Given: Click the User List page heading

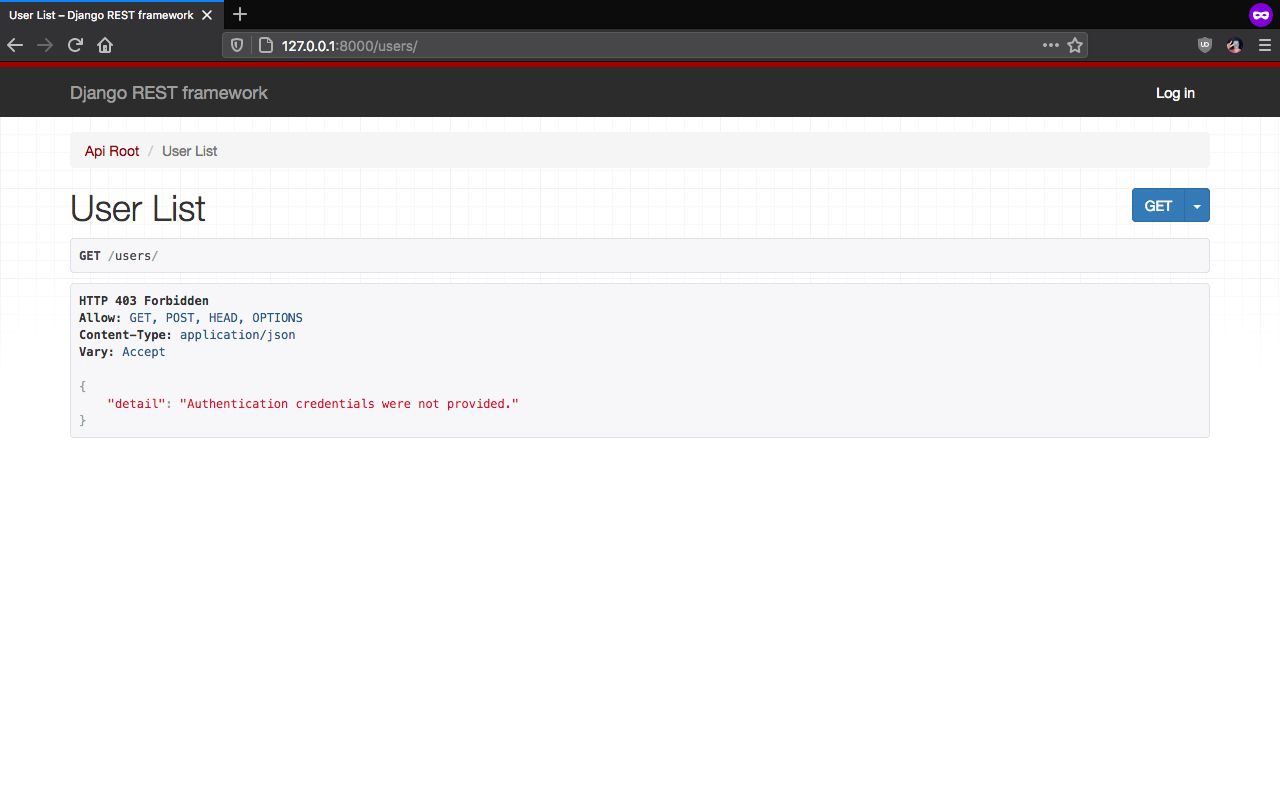Looking at the screenshot, I should (138, 208).
